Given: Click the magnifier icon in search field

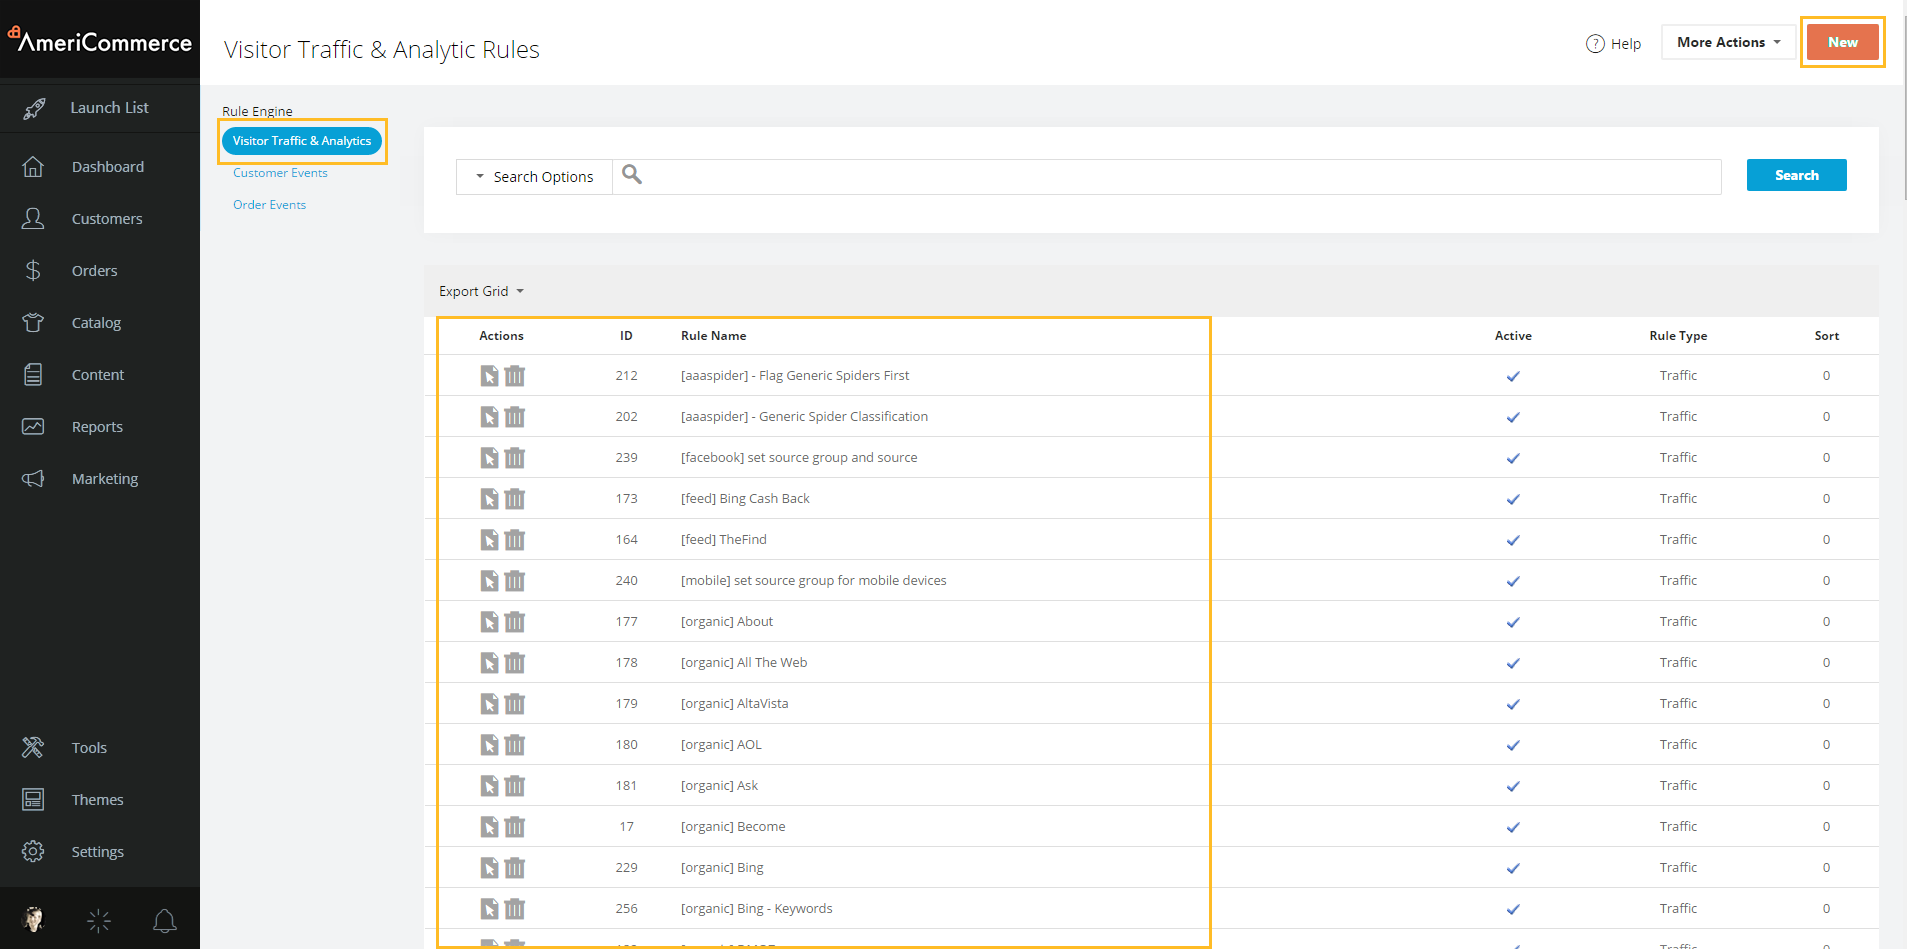Looking at the screenshot, I should click(632, 175).
